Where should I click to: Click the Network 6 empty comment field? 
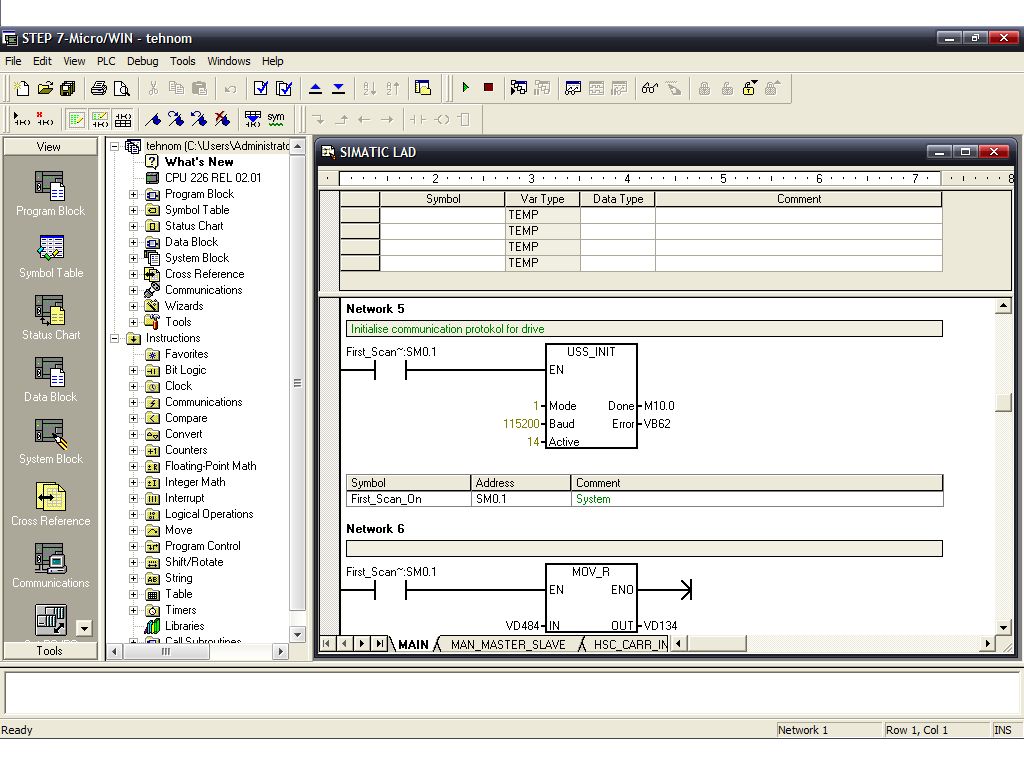pyautogui.click(x=643, y=548)
